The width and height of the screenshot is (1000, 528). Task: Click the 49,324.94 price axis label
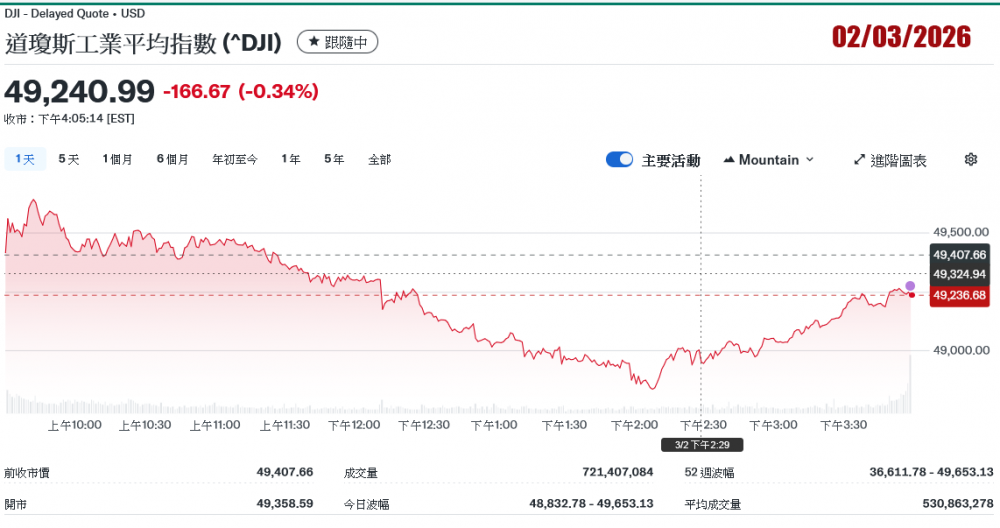(x=960, y=274)
